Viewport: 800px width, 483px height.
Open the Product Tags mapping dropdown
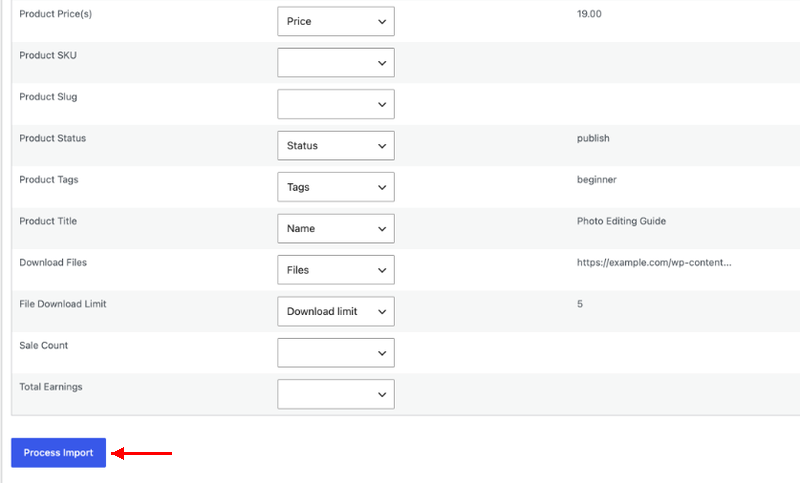pyautogui.click(x=336, y=187)
